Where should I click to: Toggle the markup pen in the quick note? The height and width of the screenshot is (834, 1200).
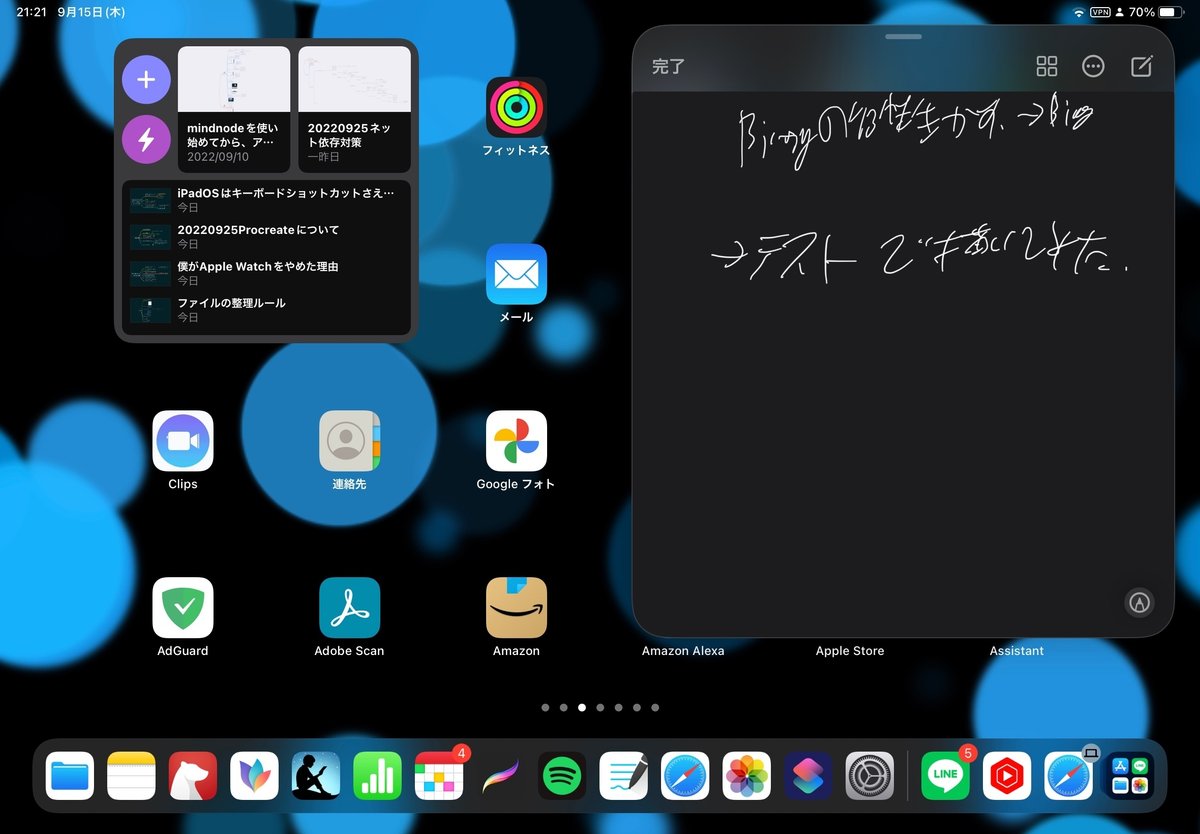click(x=1139, y=603)
